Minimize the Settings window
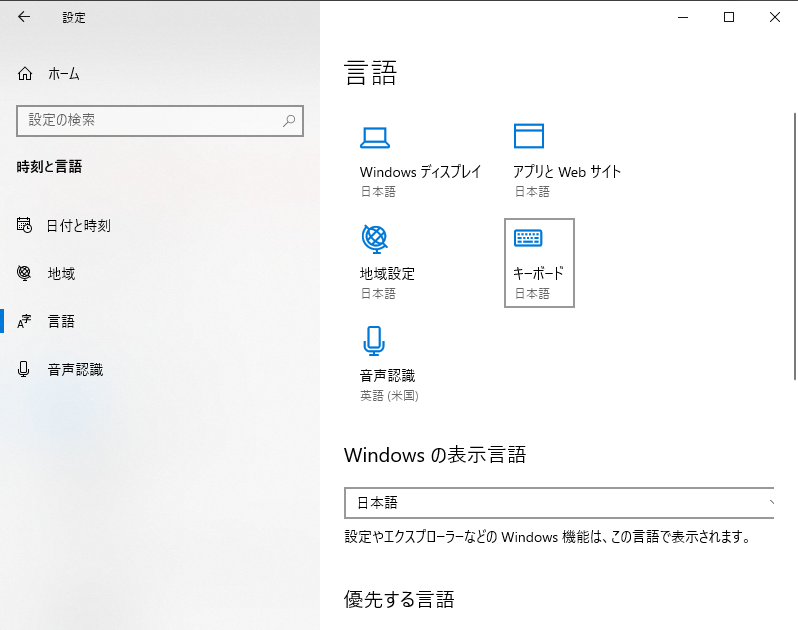 [683, 17]
